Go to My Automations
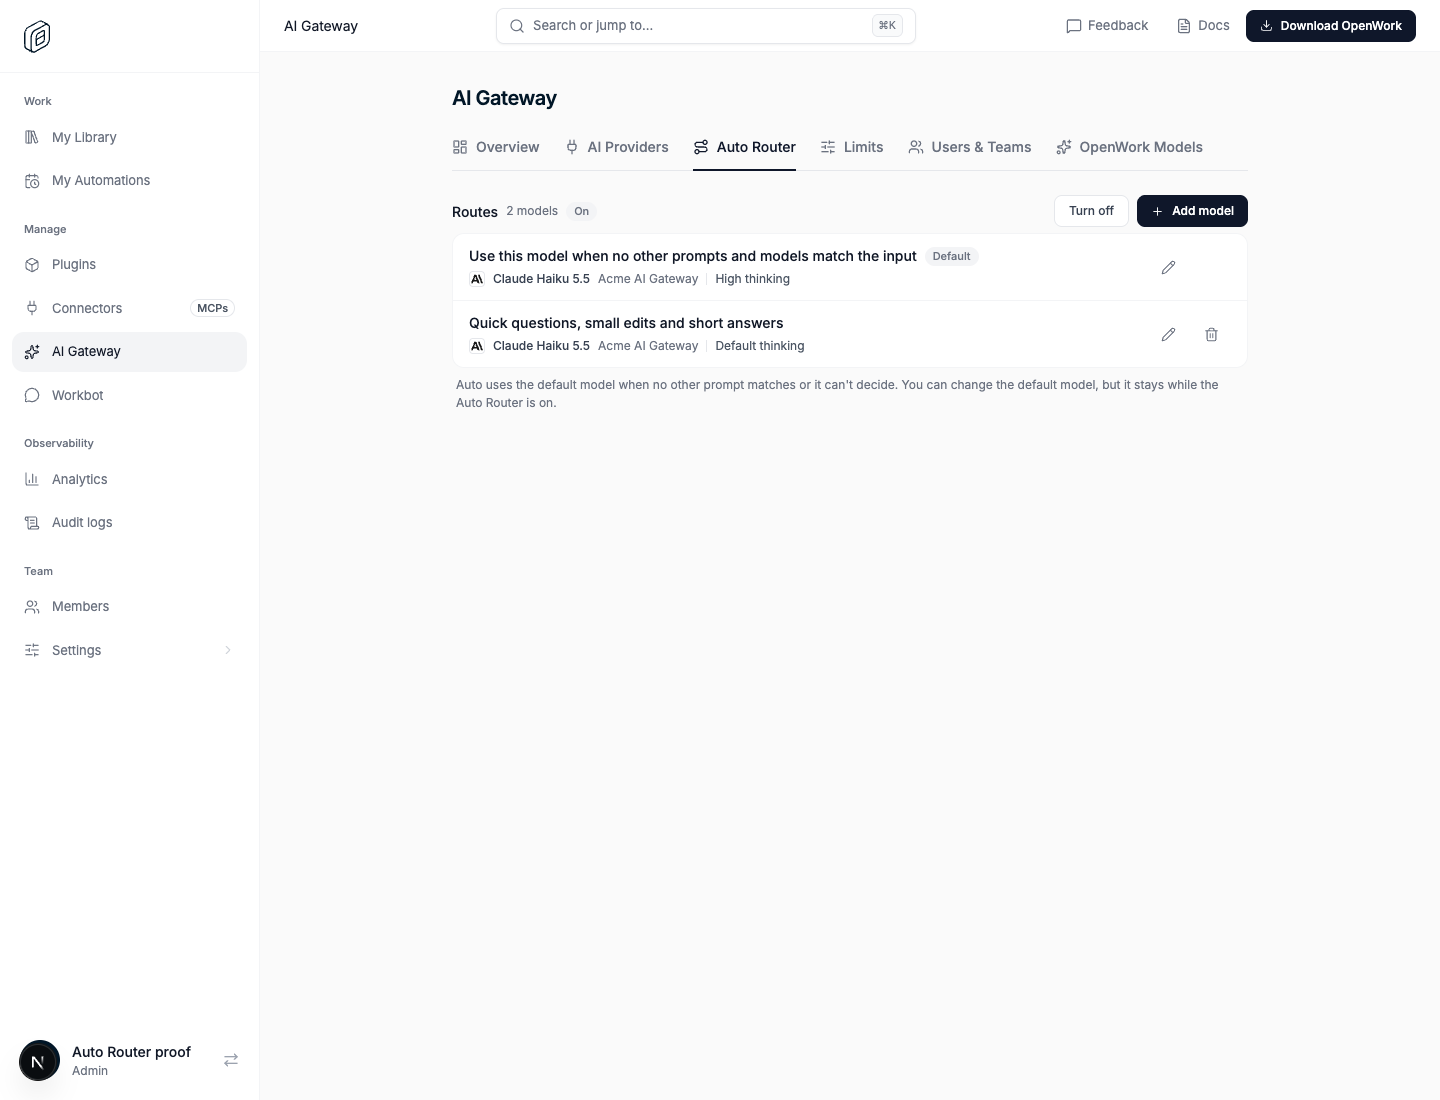 tap(129, 180)
